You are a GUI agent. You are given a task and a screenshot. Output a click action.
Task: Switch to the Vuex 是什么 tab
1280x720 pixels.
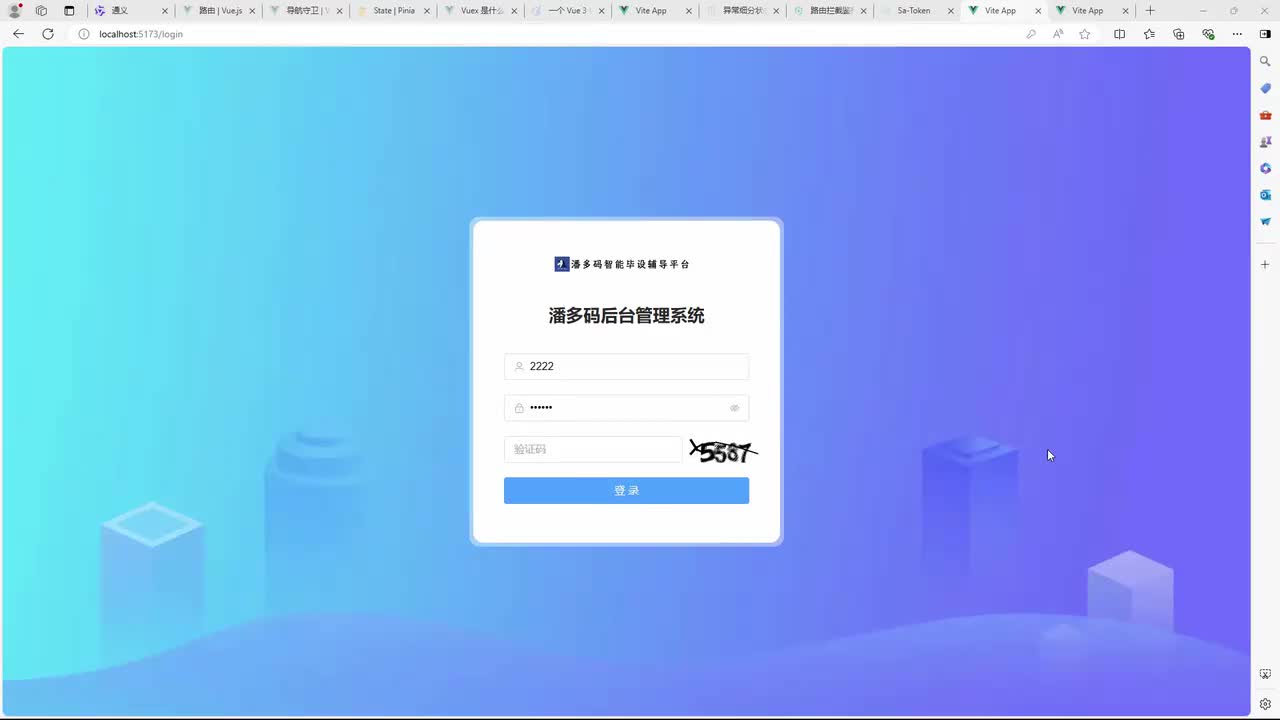click(x=479, y=11)
